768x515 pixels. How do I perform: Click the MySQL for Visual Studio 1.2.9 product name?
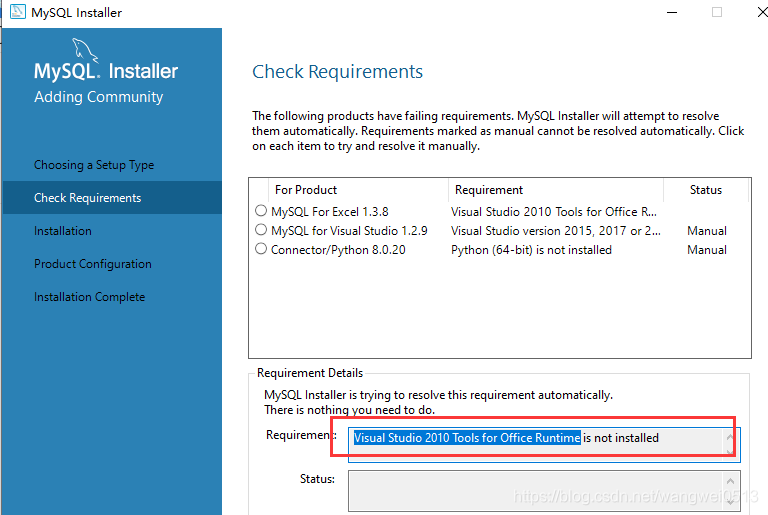click(349, 231)
